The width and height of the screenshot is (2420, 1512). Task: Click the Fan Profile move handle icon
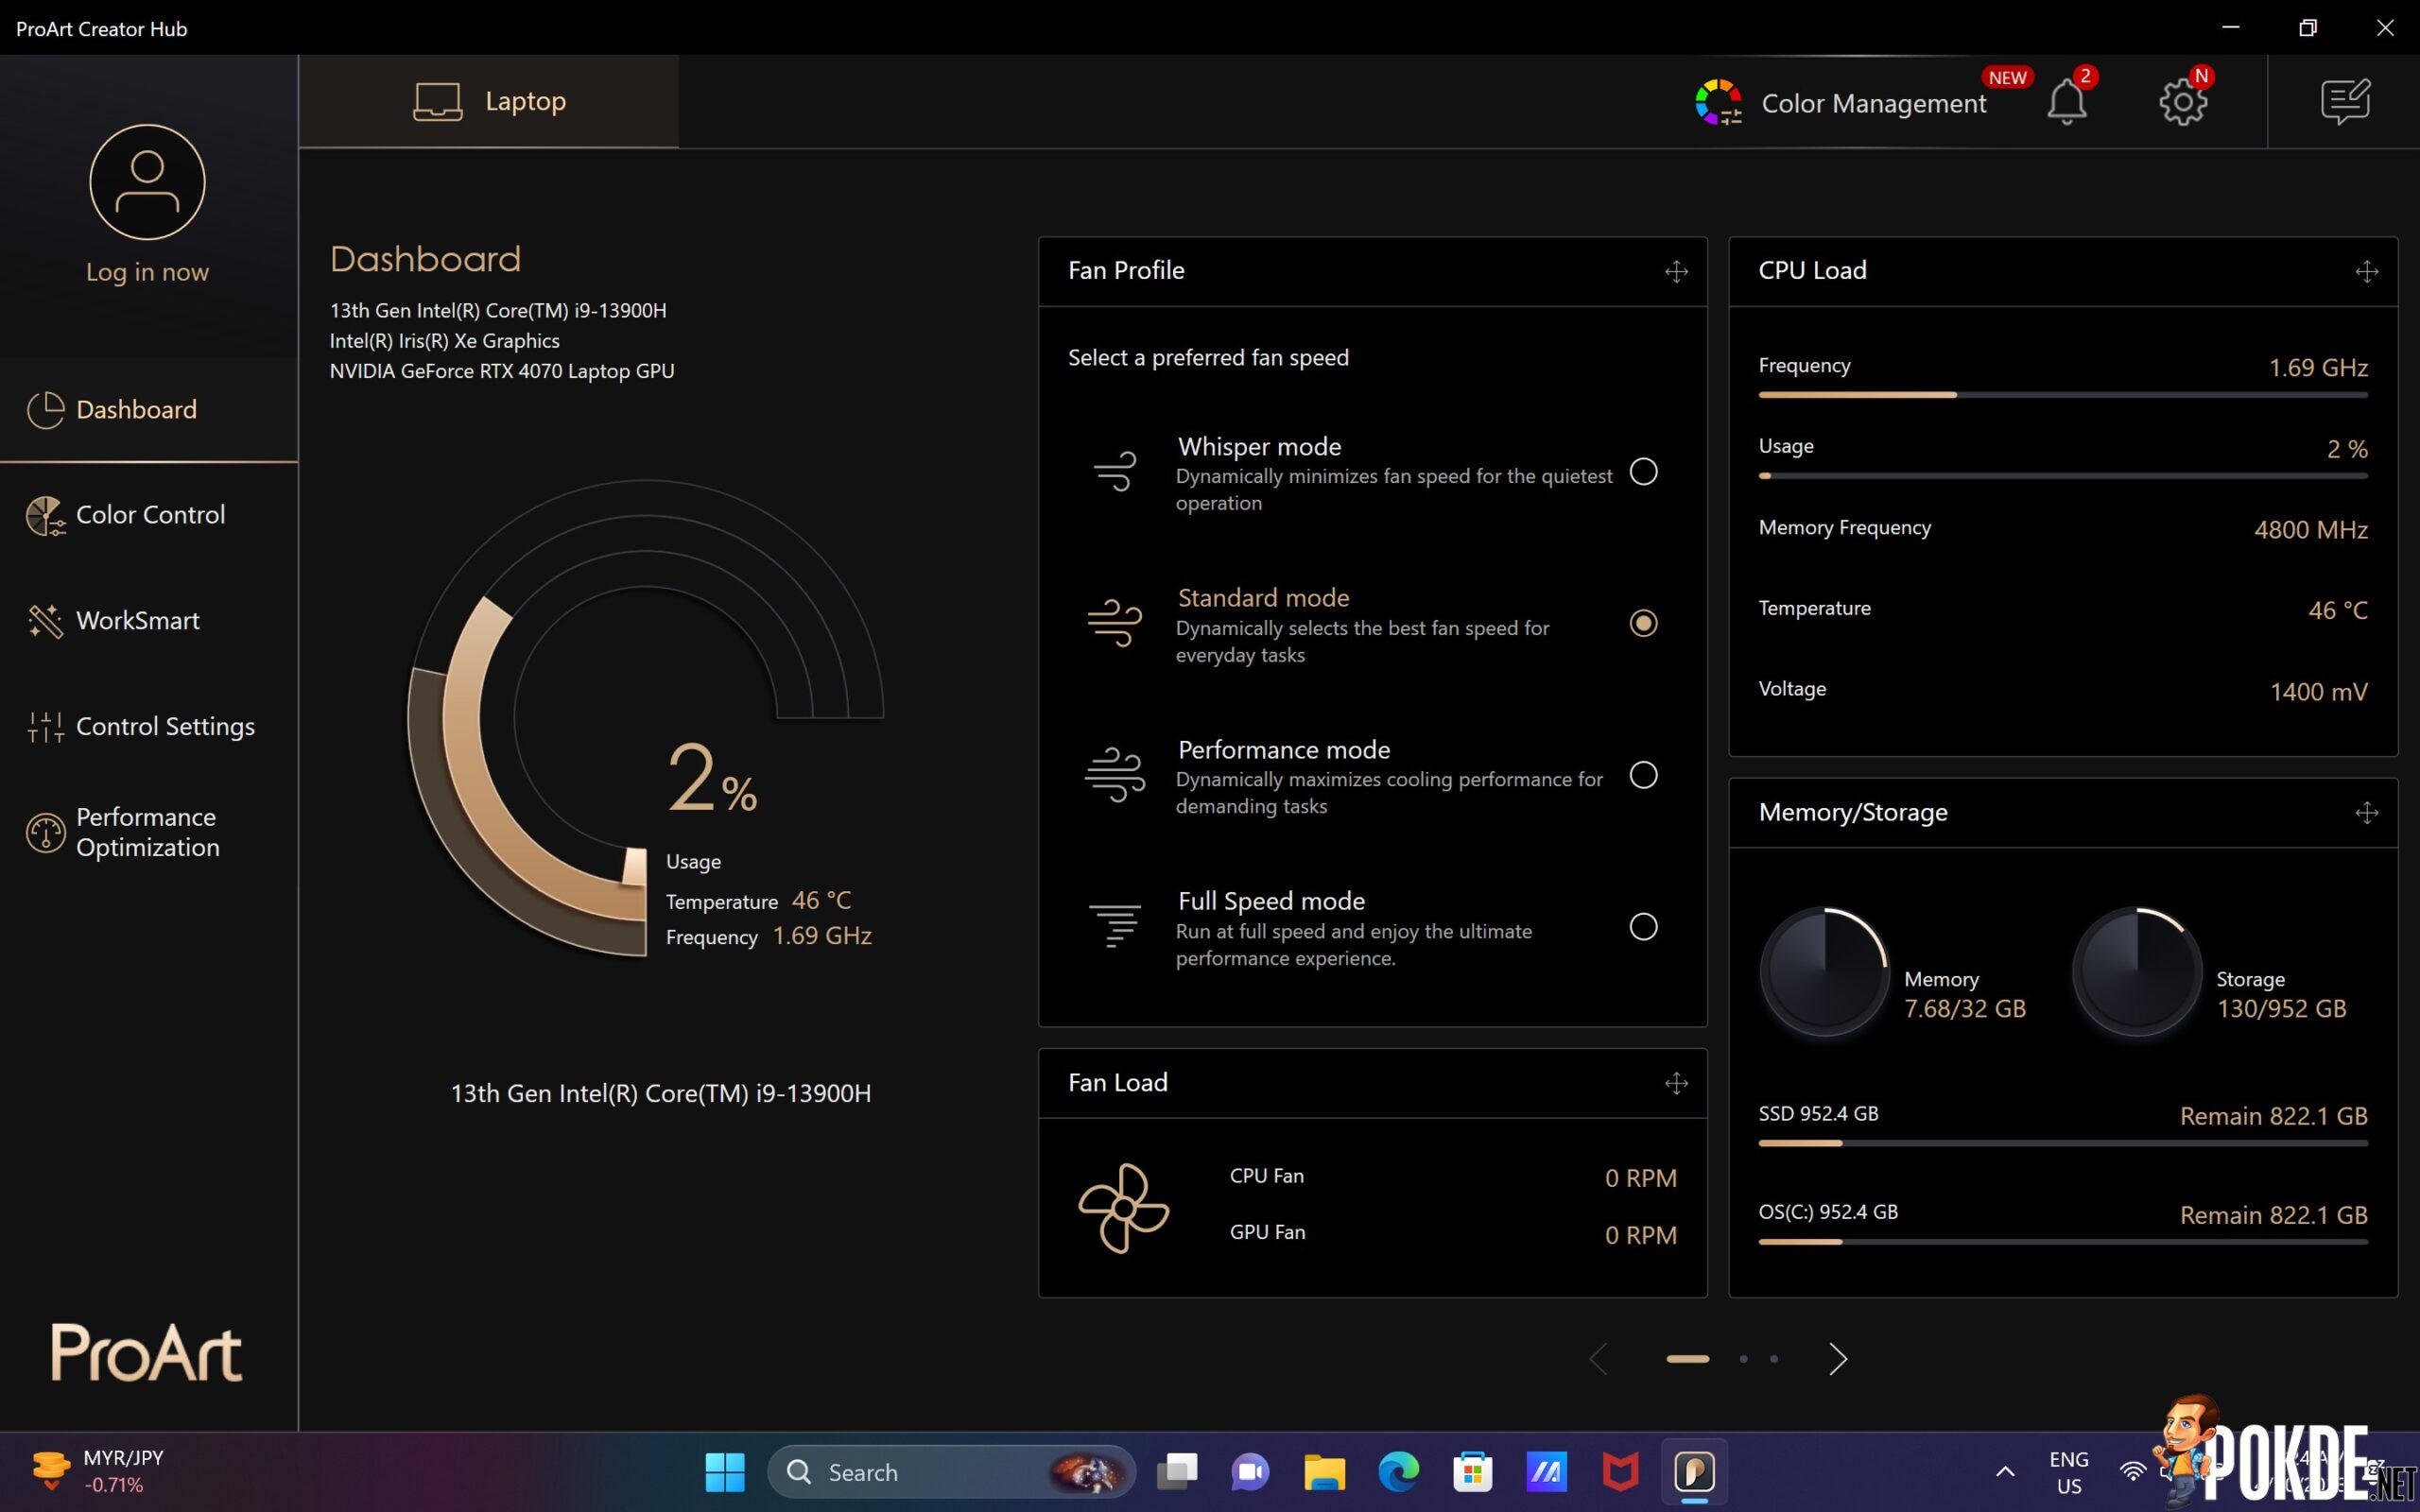[1676, 271]
